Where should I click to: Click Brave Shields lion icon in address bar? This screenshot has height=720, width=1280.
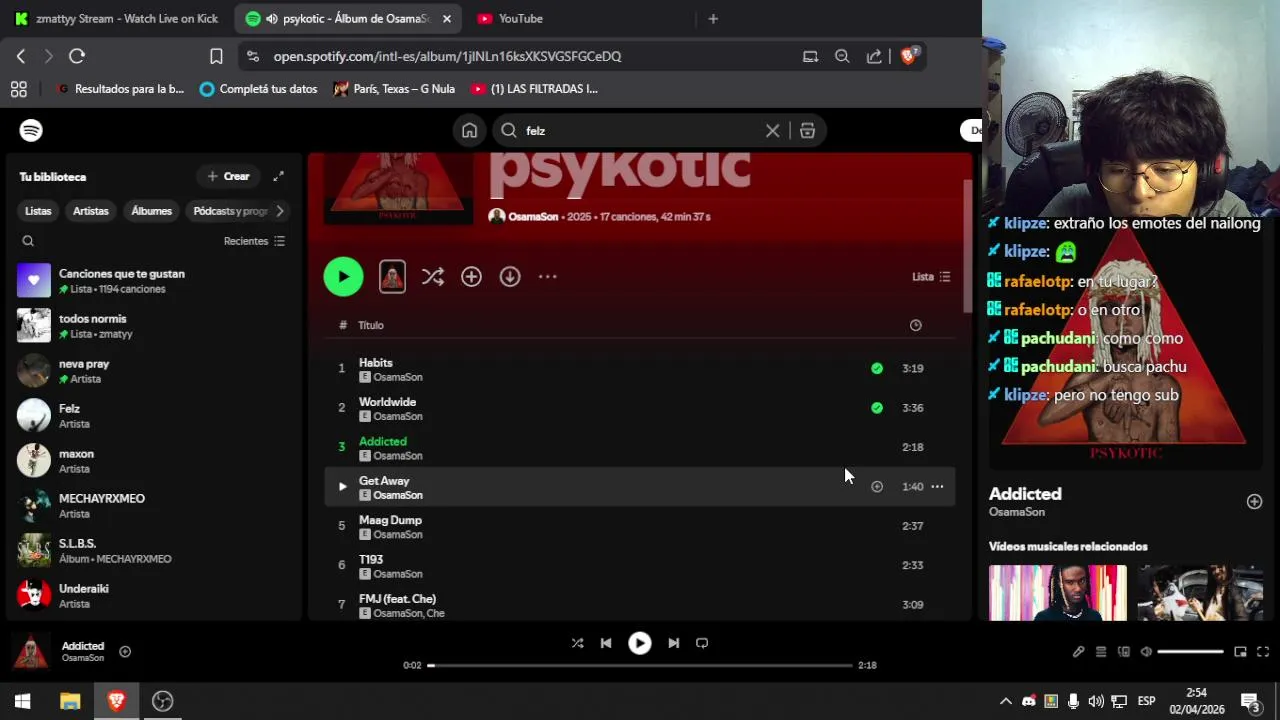(909, 56)
